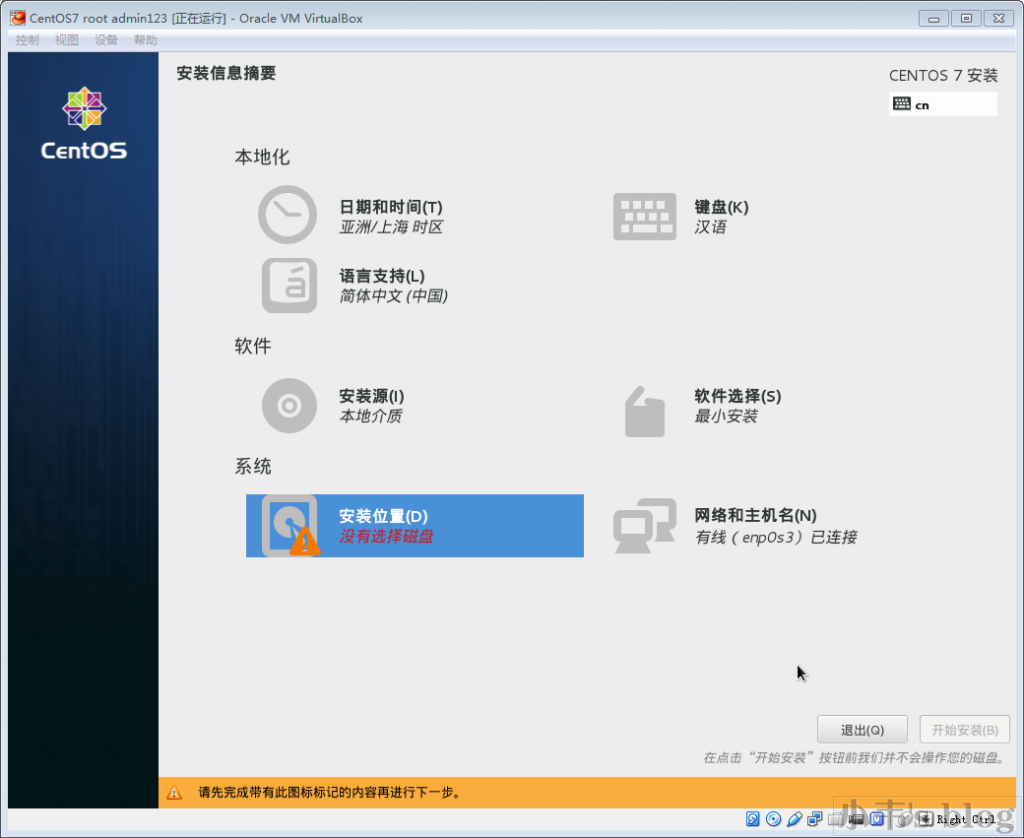Open the 设备 menu

pos(106,40)
